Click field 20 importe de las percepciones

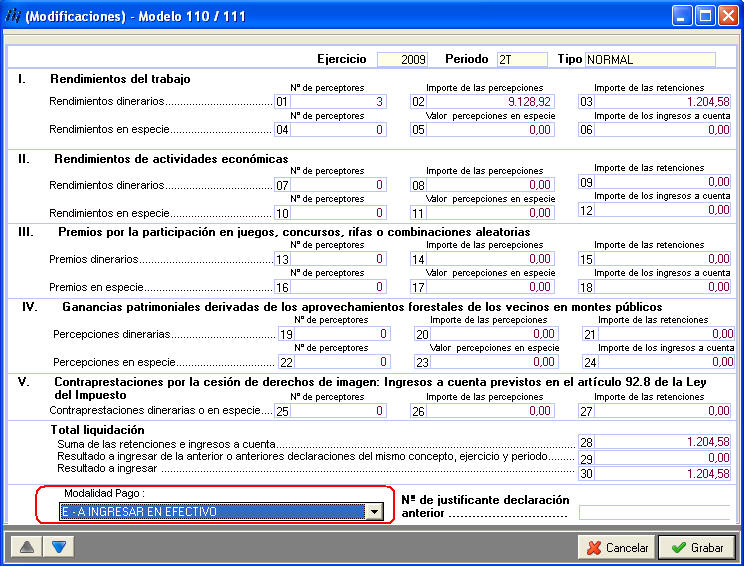tap(494, 334)
